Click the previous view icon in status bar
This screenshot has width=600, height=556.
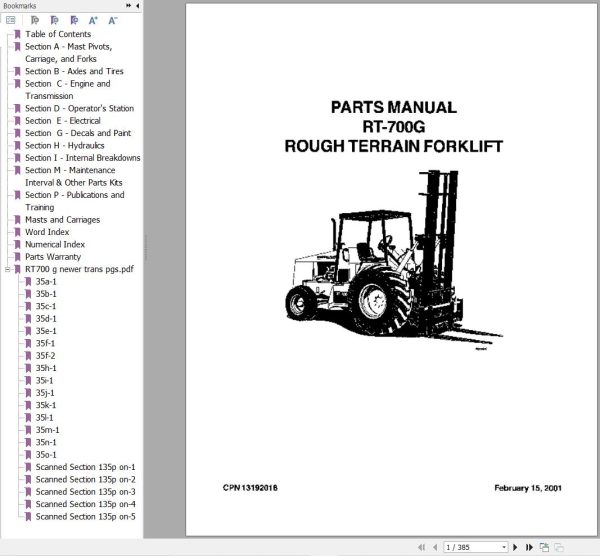tap(544, 547)
